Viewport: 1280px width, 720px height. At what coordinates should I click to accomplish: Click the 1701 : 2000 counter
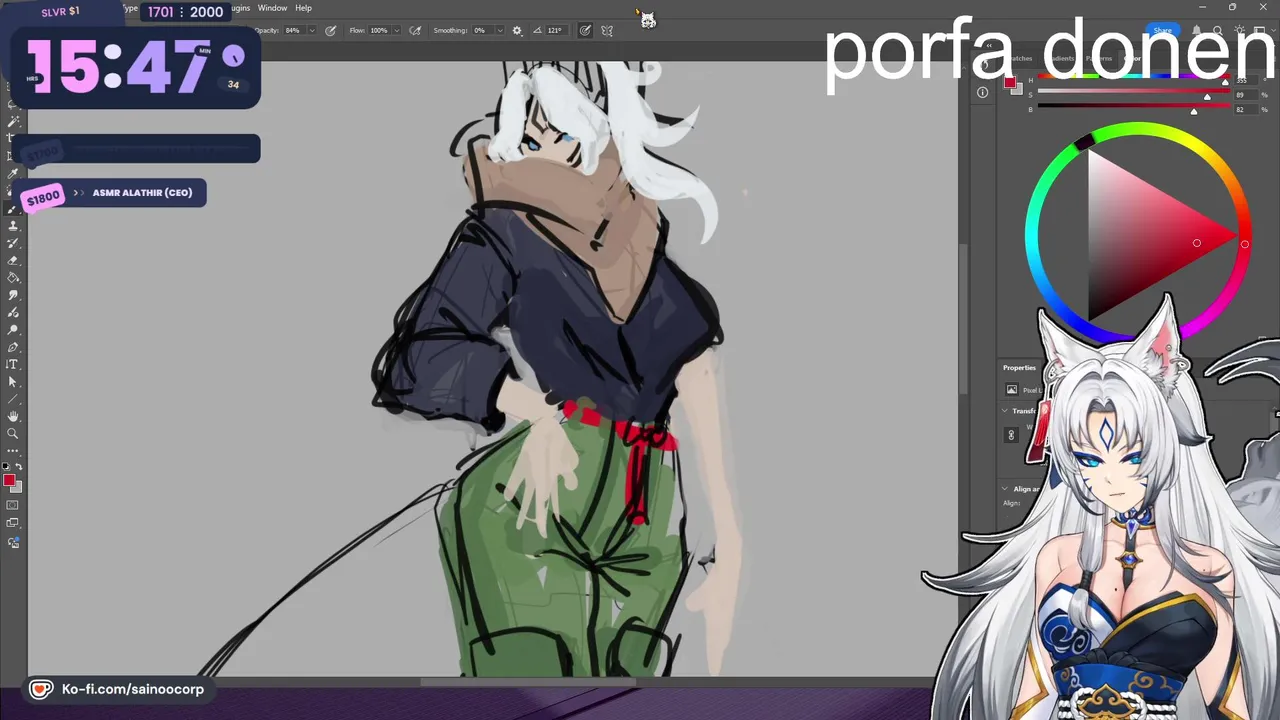pos(185,12)
